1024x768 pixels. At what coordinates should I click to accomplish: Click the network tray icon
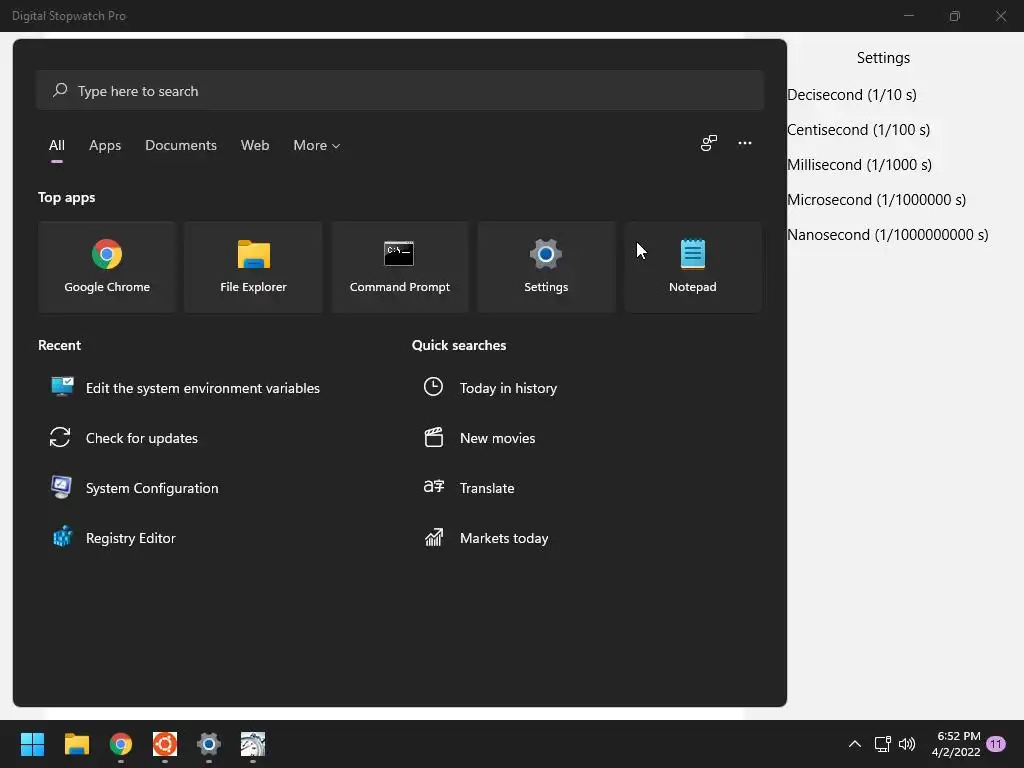pyautogui.click(x=882, y=744)
